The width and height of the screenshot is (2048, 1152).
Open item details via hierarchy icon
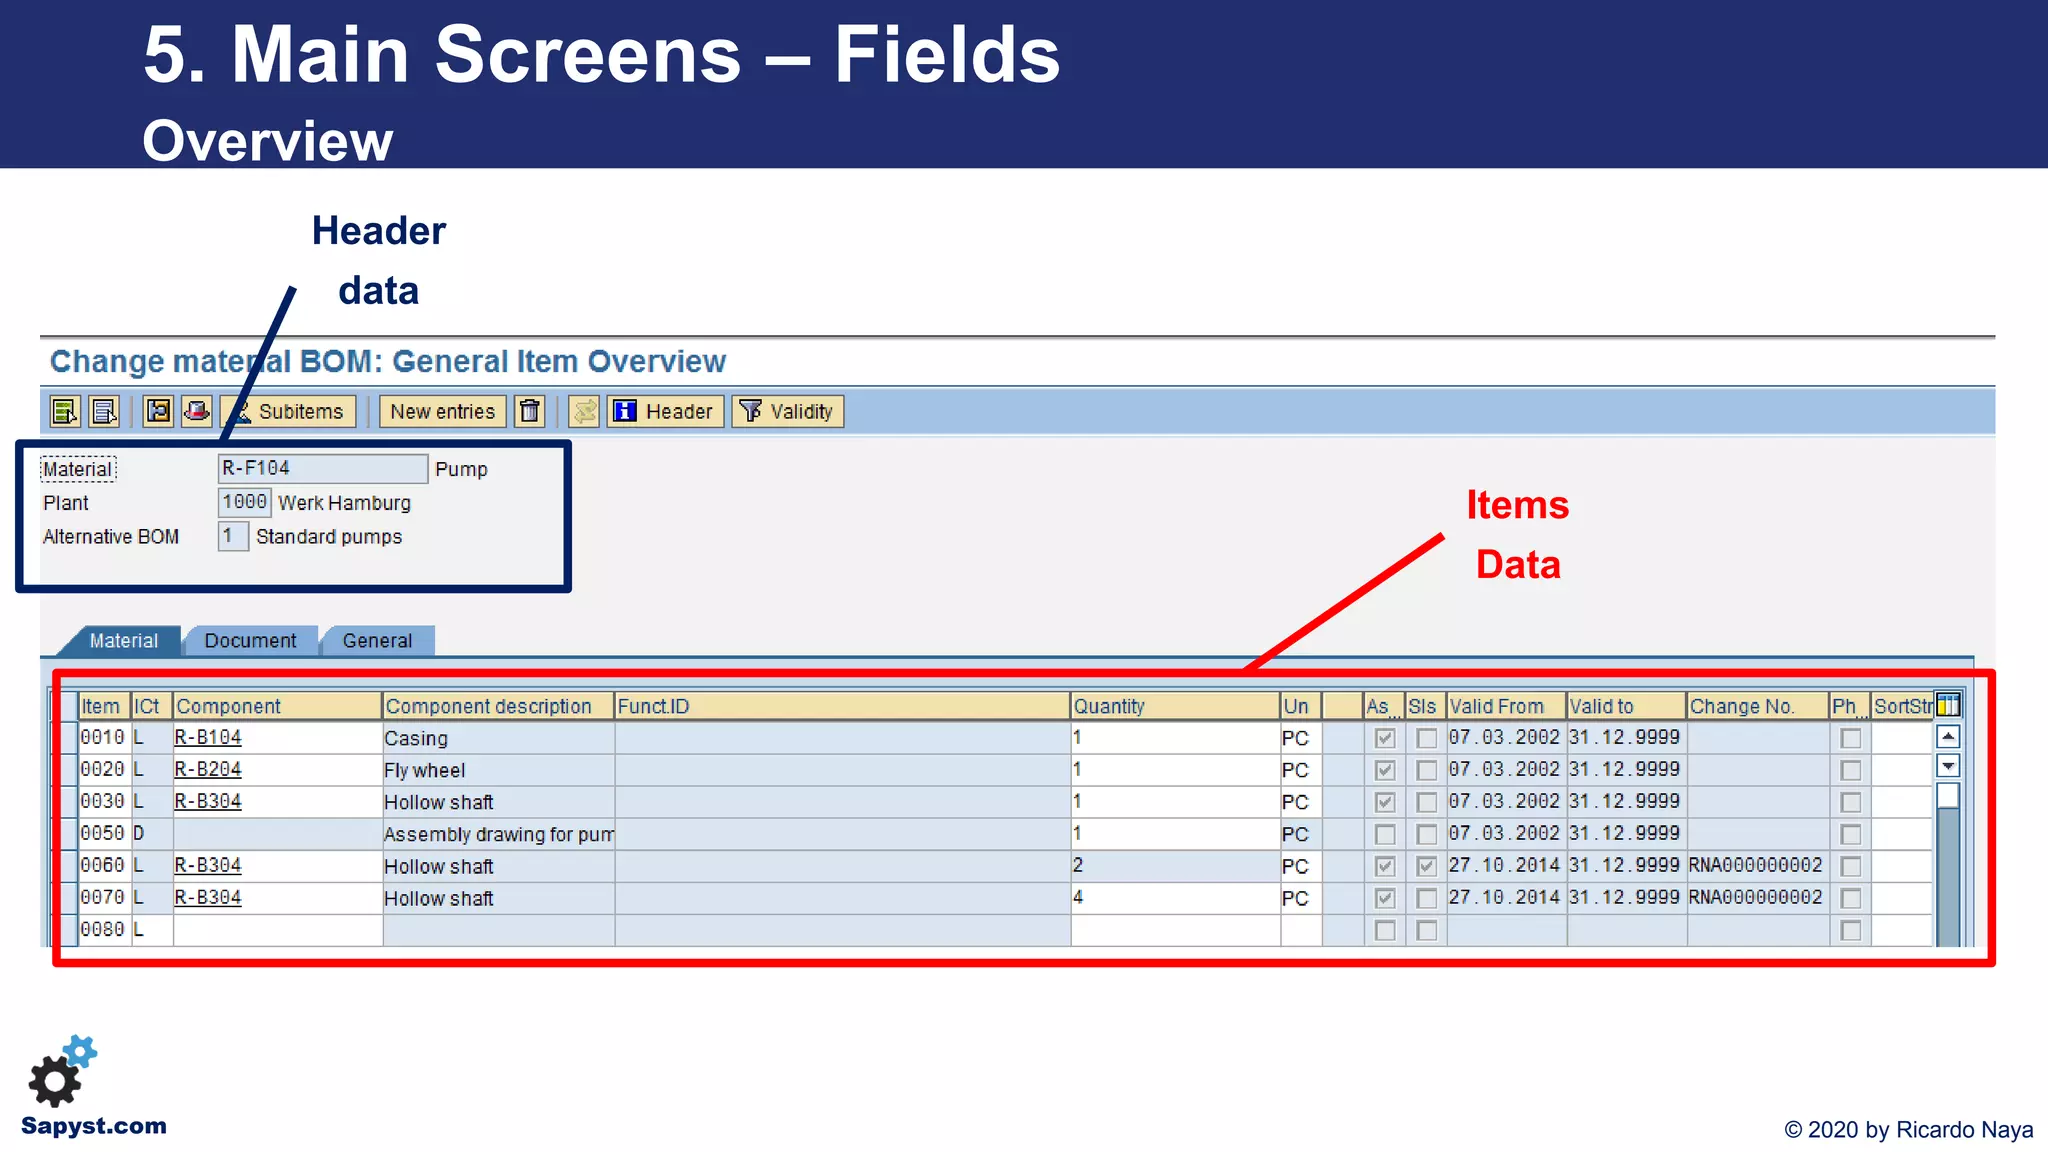(x=158, y=411)
